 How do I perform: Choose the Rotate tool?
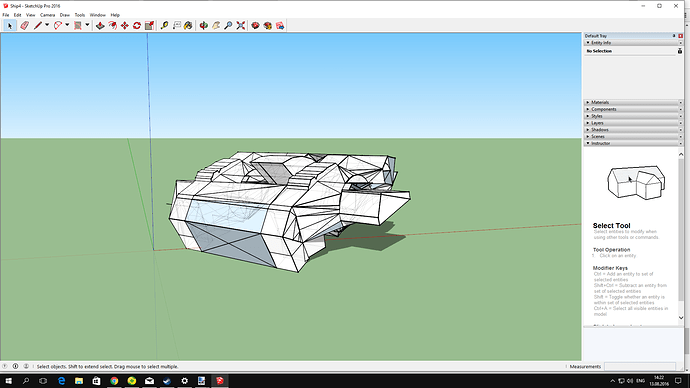pos(137,26)
